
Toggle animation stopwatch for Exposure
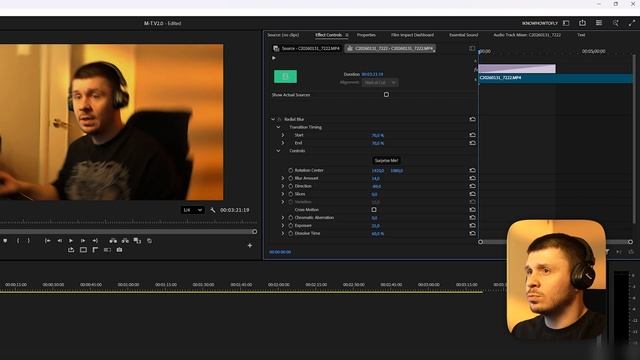[x=291, y=225]
